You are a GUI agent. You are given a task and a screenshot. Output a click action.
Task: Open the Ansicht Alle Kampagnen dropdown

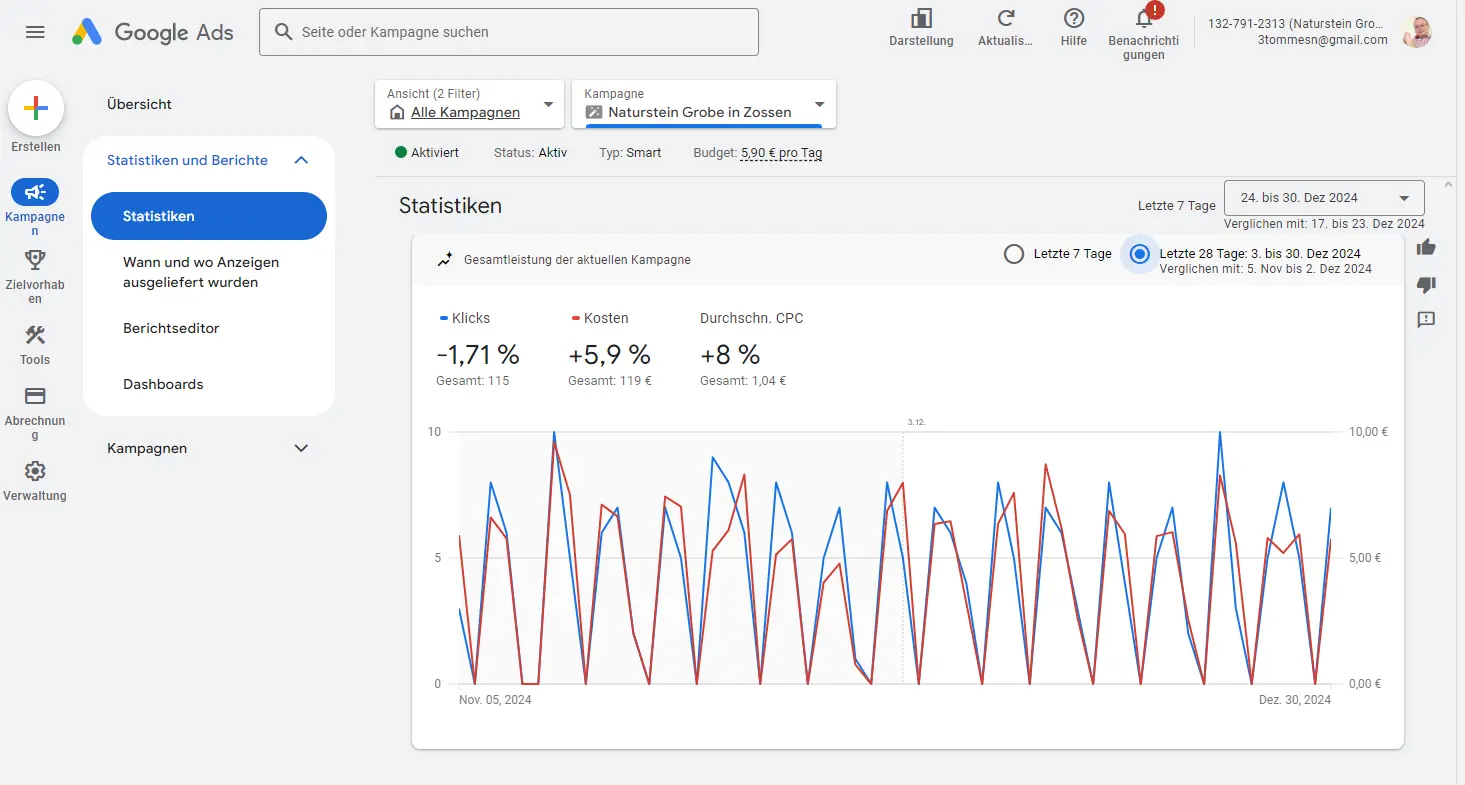pyautogui.click(x=469, y=104)
